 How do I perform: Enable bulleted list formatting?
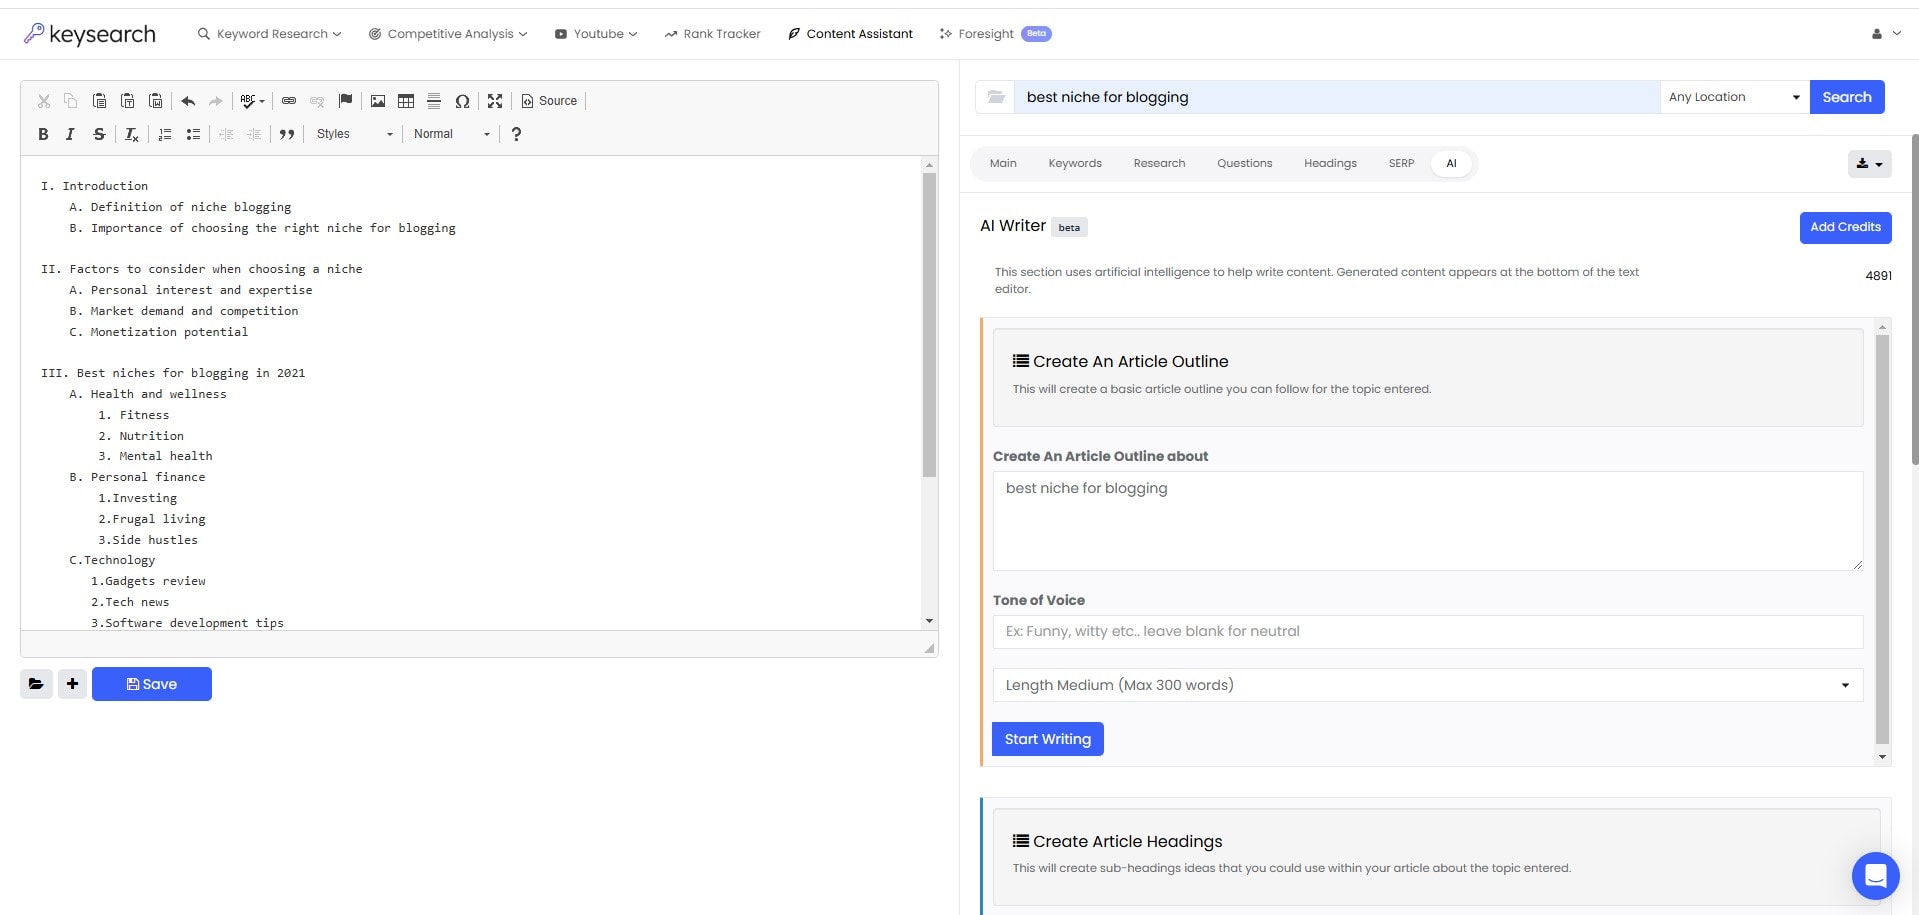pos(193,134)
